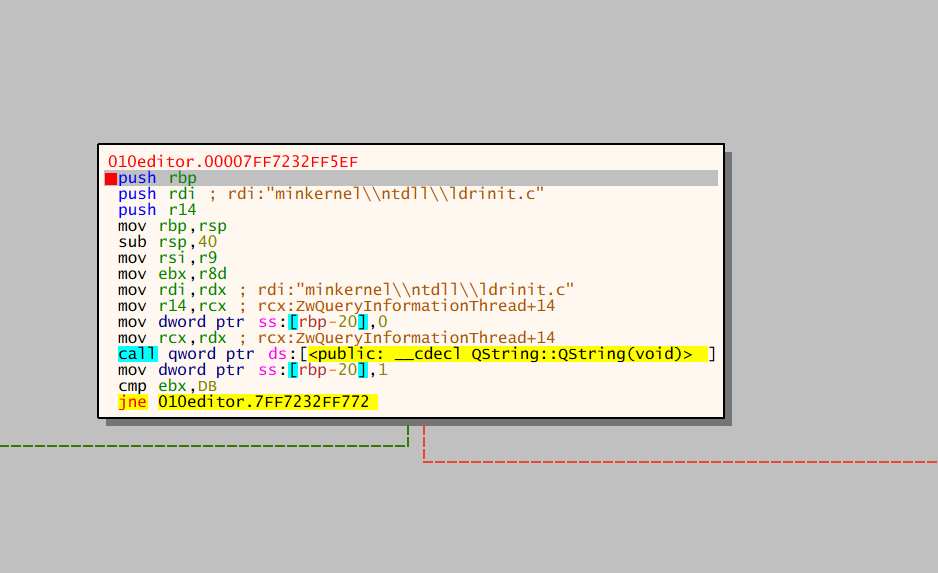Click the red breakpoint marker beside push rbp
This screenshot has height=573, width=938.
(x=111, y=179)
